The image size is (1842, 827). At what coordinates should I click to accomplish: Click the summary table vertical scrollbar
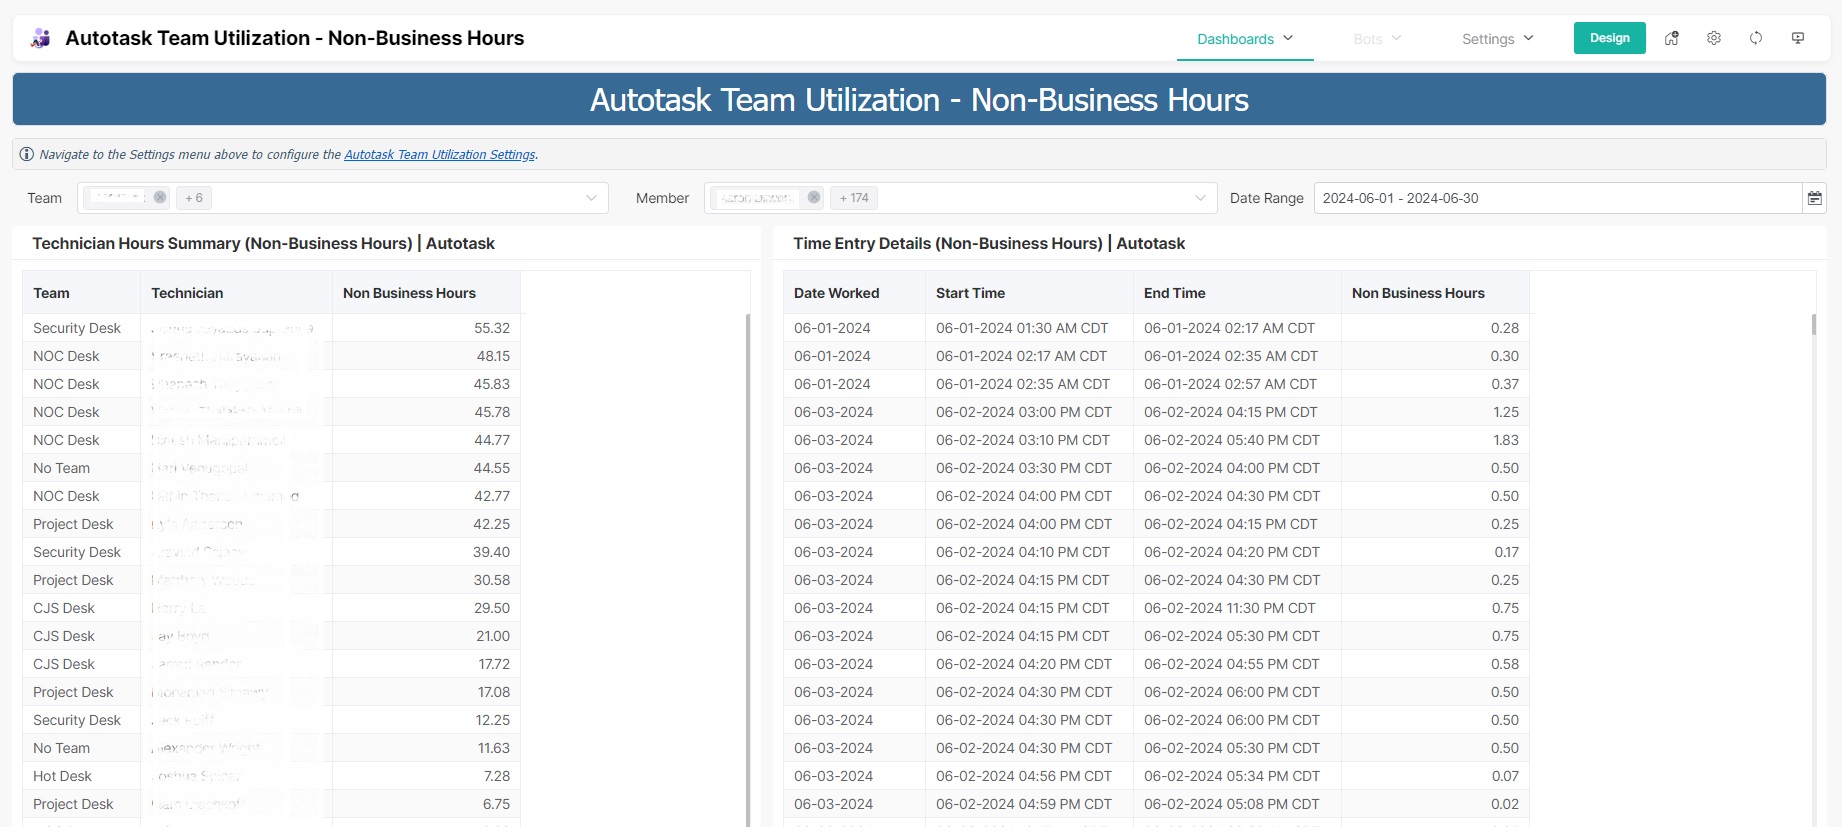[748, 570]
